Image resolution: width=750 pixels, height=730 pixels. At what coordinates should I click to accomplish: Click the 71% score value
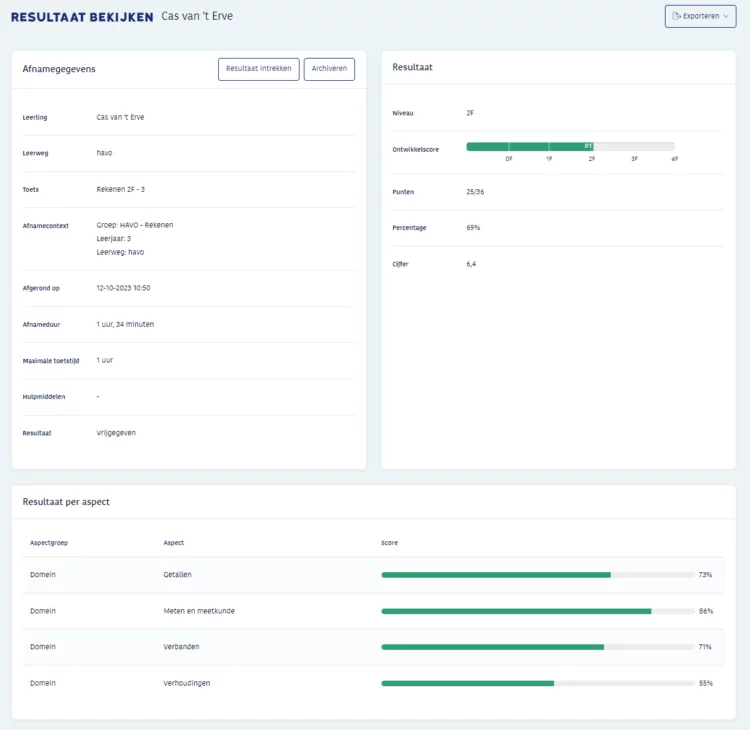705,647
